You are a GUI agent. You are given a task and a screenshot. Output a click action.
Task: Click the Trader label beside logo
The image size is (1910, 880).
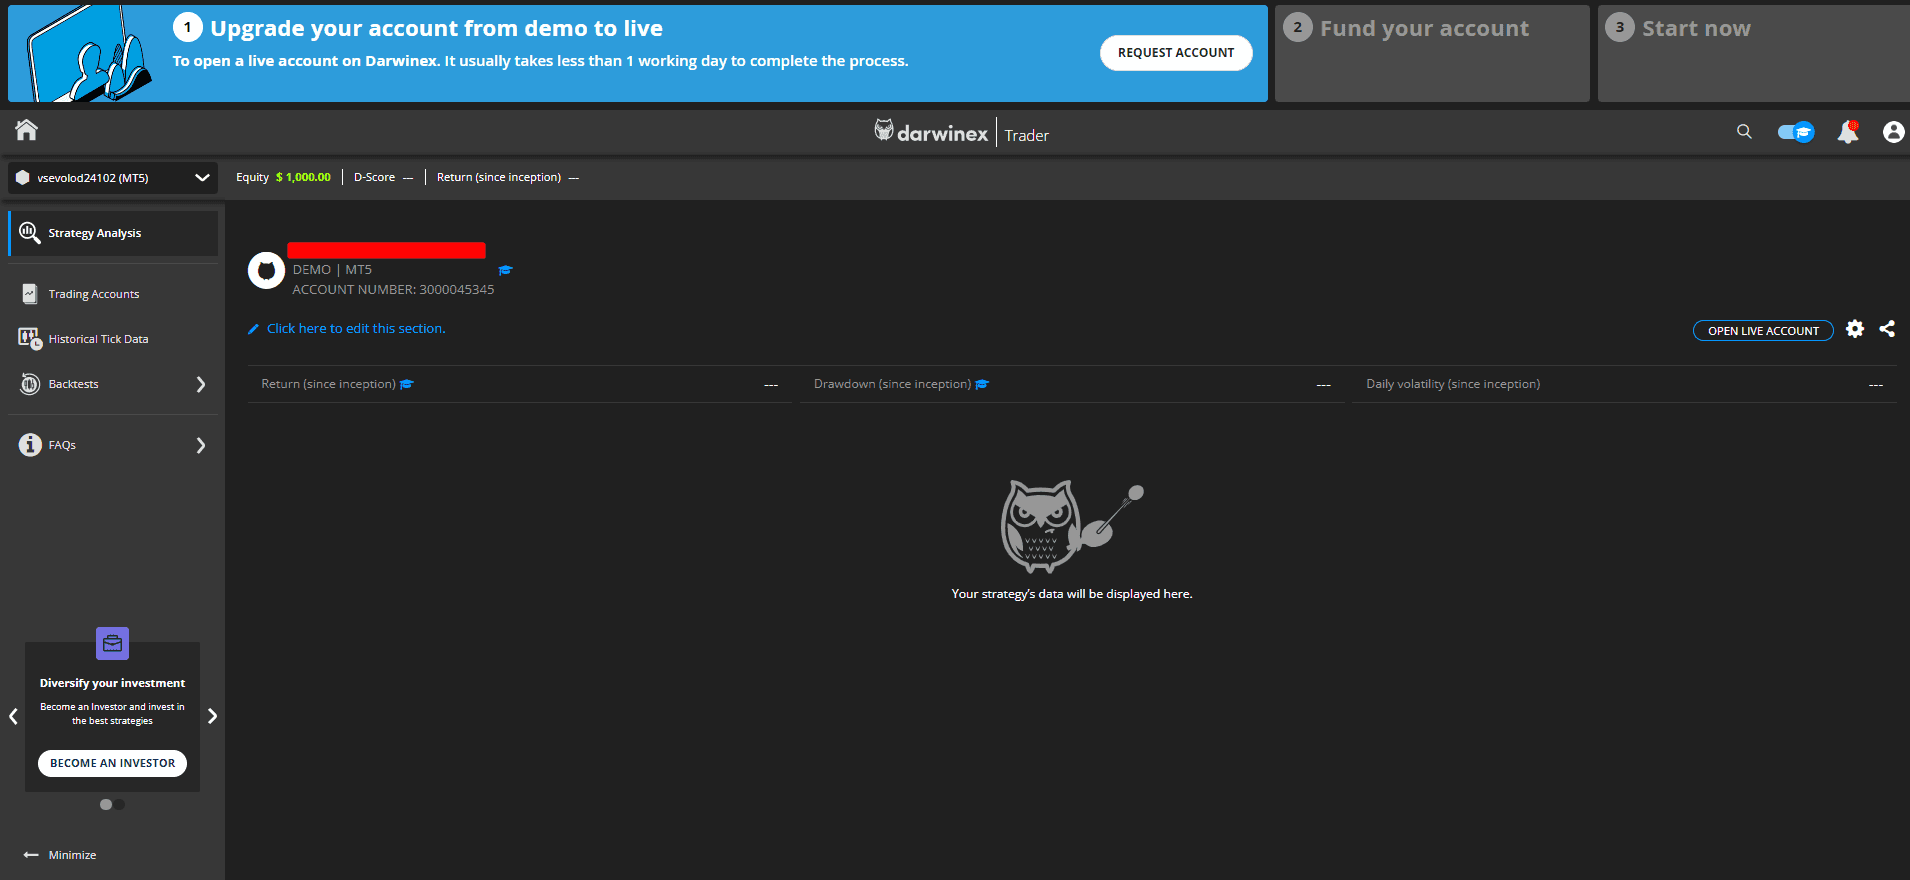(x=1027, y=136)
